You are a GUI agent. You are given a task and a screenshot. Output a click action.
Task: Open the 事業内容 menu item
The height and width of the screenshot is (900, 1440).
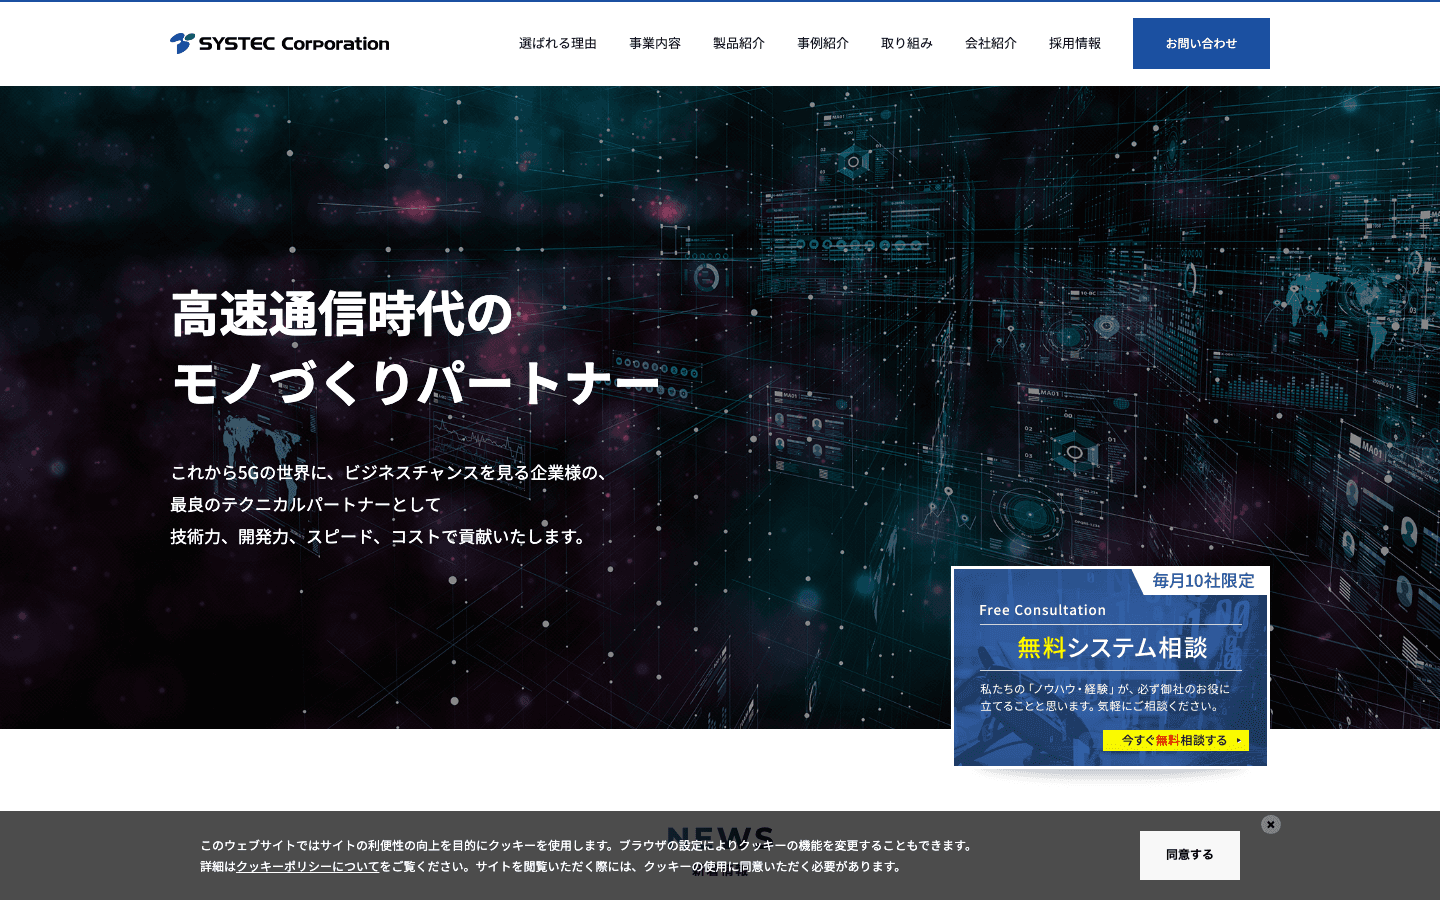click(x=655, y=43)
